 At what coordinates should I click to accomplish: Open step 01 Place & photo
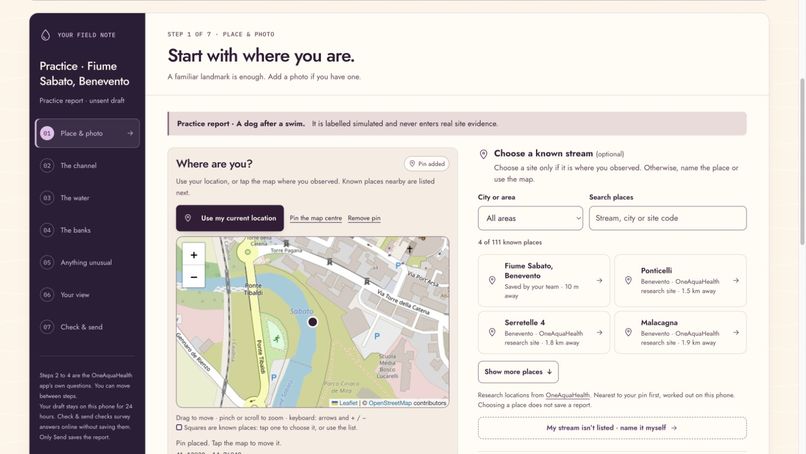87,133
